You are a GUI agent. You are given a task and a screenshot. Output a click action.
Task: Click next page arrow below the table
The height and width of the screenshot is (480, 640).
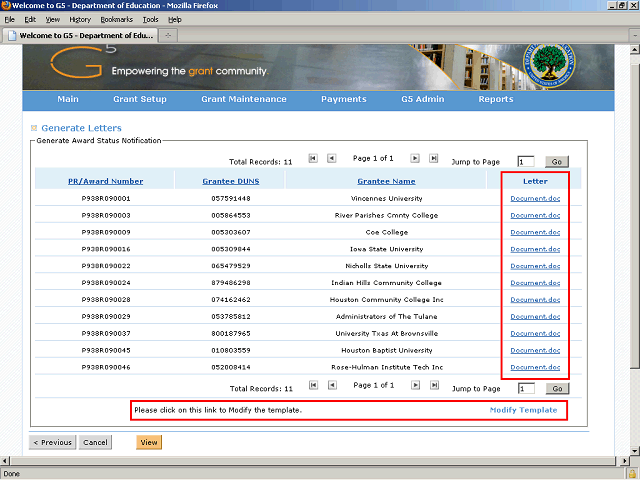tap(415, 386)
